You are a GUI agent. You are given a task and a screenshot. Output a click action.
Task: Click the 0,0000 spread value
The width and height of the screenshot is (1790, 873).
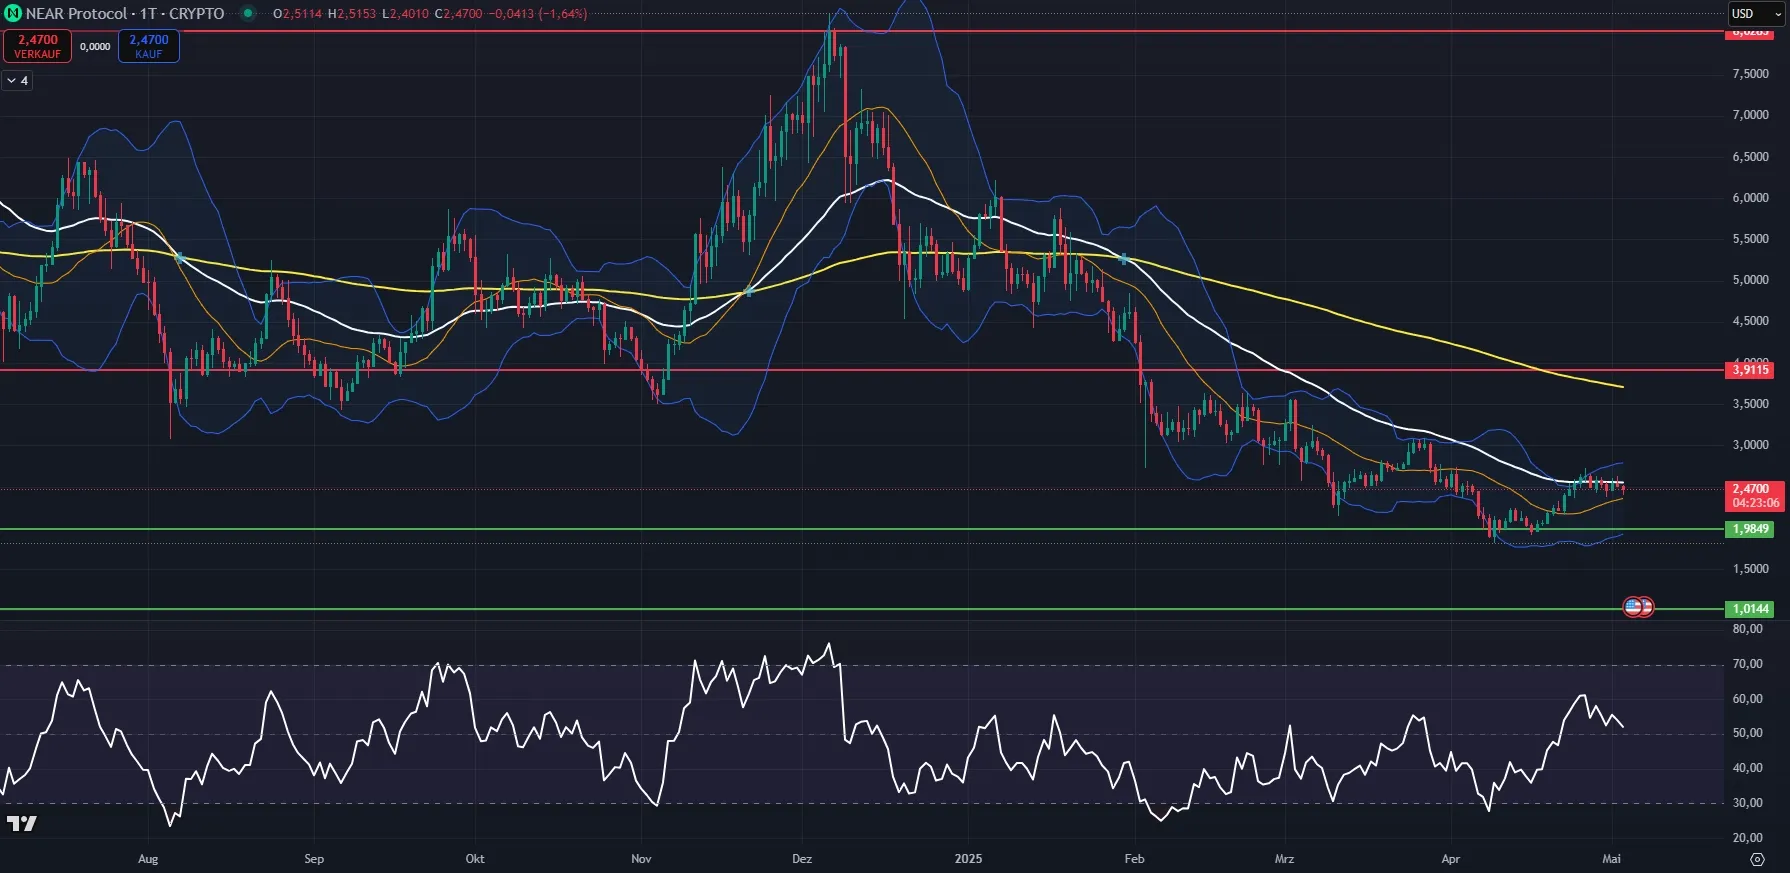tap(95, 46)
